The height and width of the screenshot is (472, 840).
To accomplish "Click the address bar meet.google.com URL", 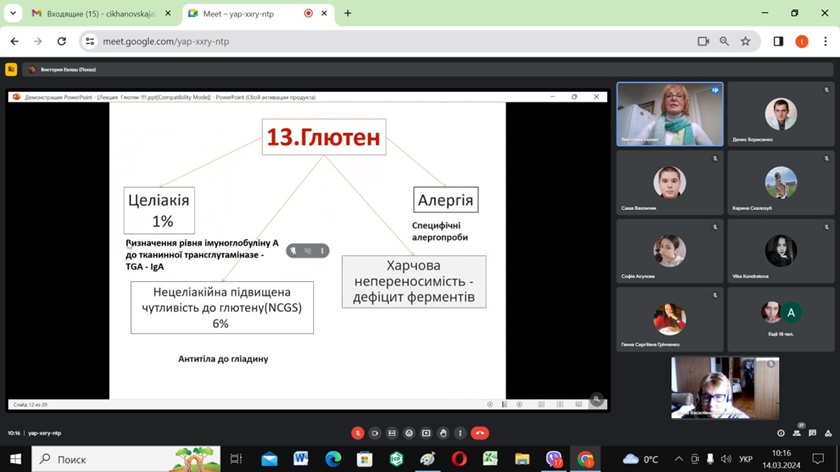I will (x=166, y=41).
